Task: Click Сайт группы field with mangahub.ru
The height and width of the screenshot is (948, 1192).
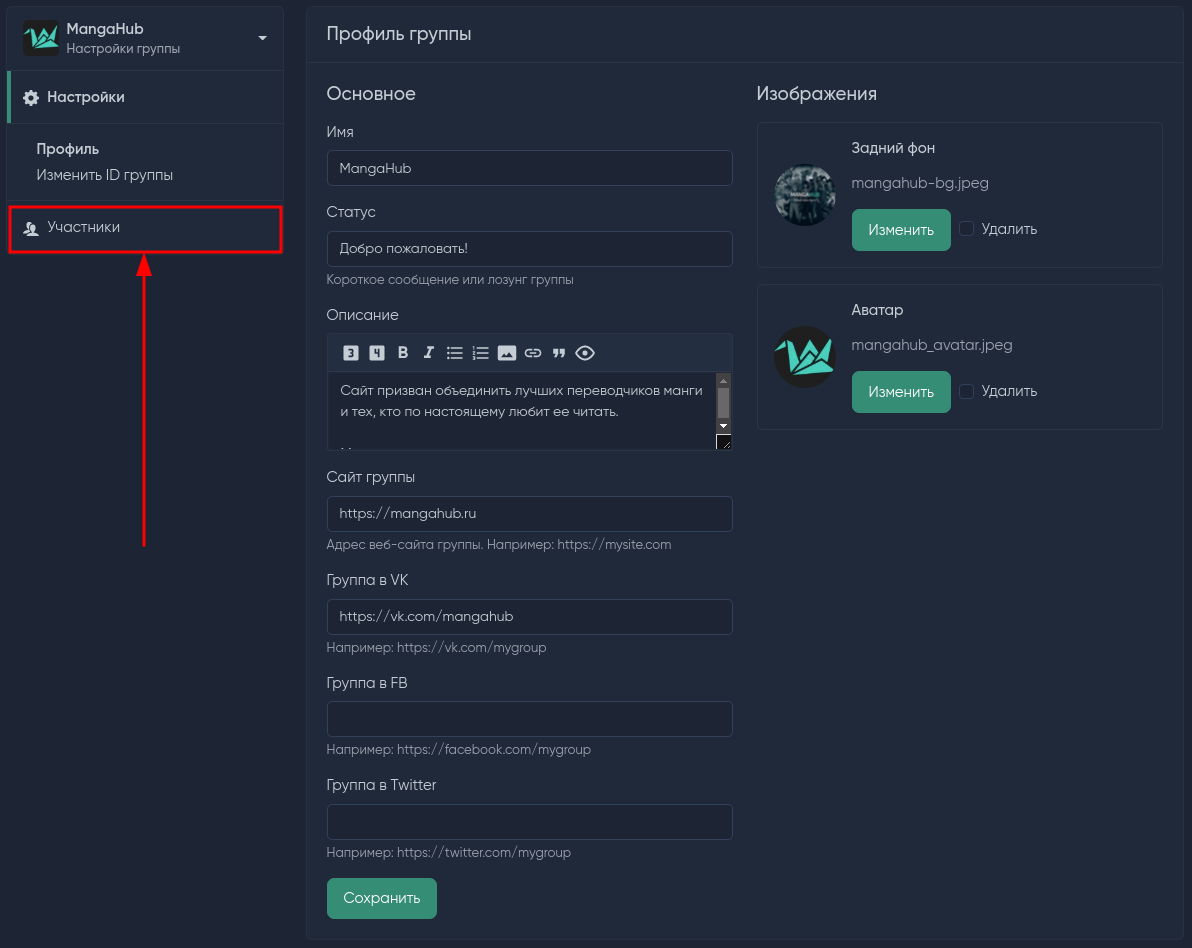Action: click(x=529, y=514)
